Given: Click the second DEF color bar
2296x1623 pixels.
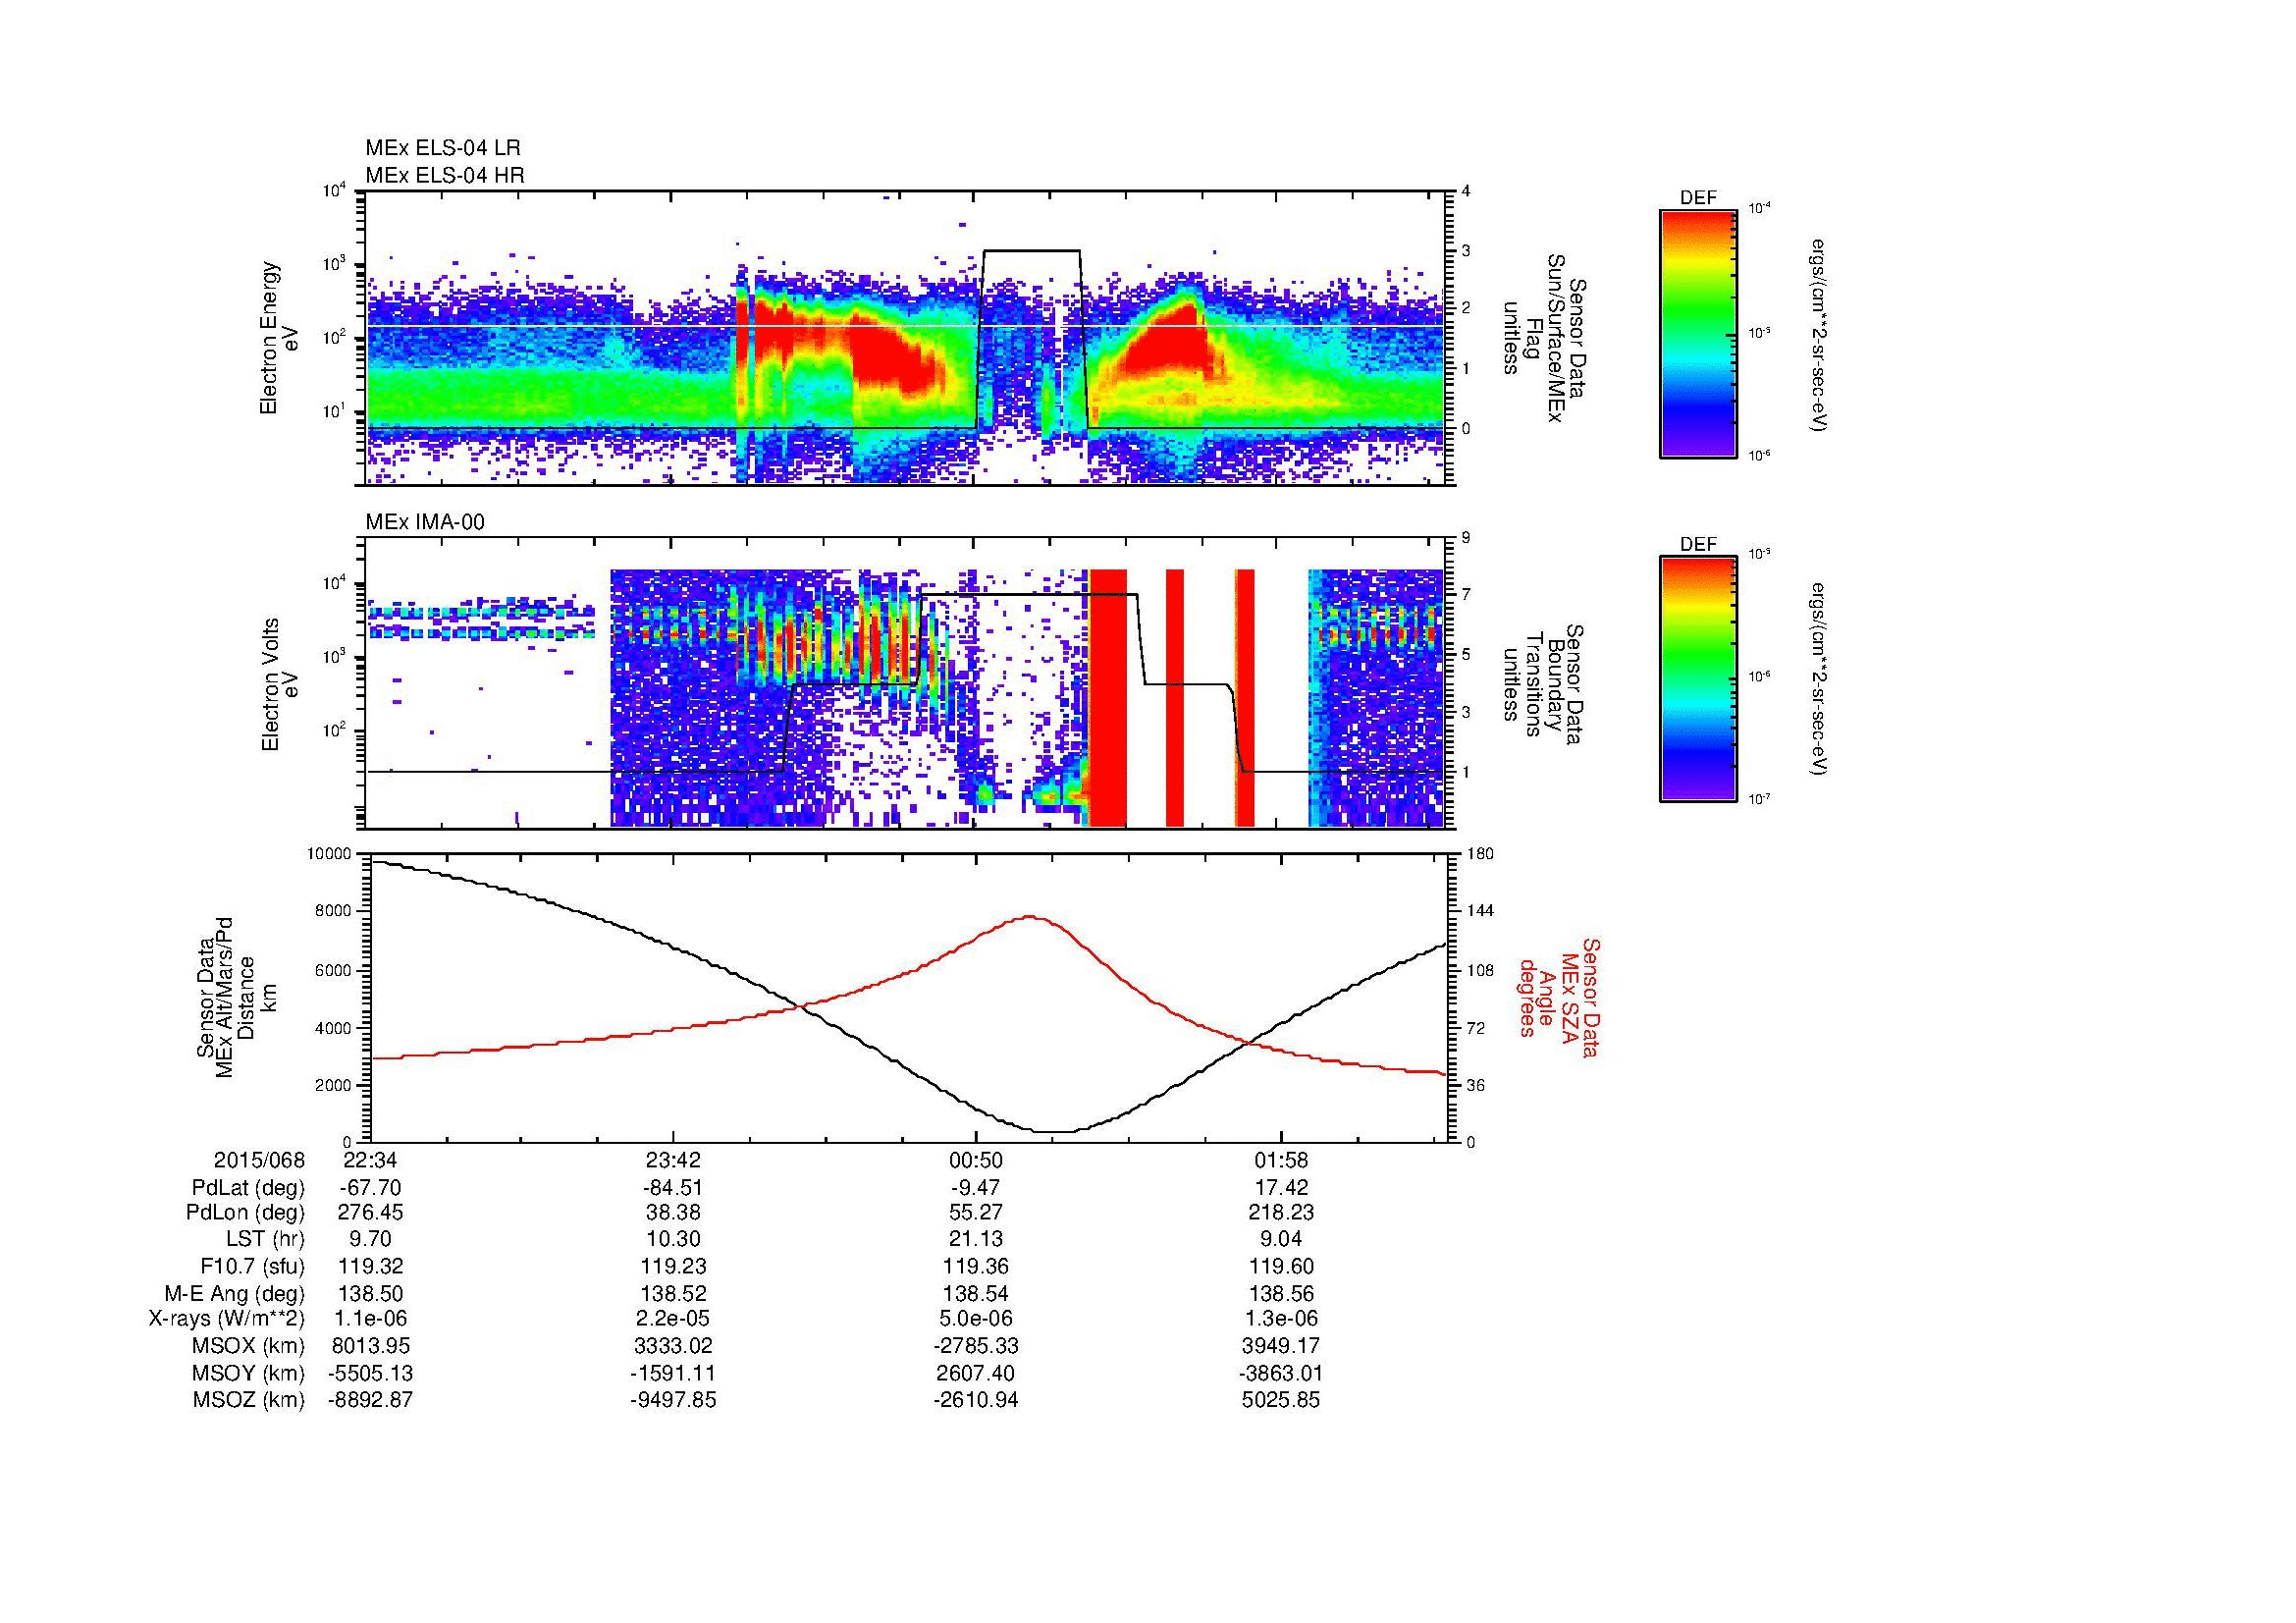Looking at the screenshot, I should tap(1698, 680).
